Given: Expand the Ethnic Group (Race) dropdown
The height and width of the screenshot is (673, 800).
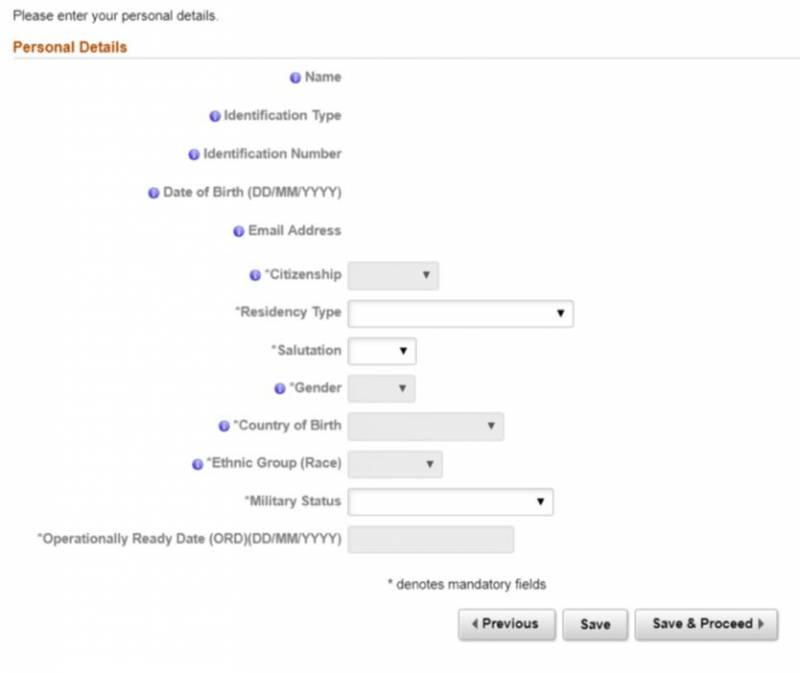Looking at the screenshot, I should click(395, 464).
